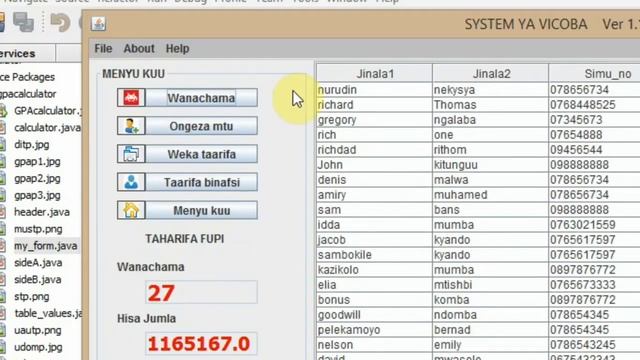The image size is (640, 360).
Task: Click the calculator.java file icon
Action: click(x=2, y=128)
